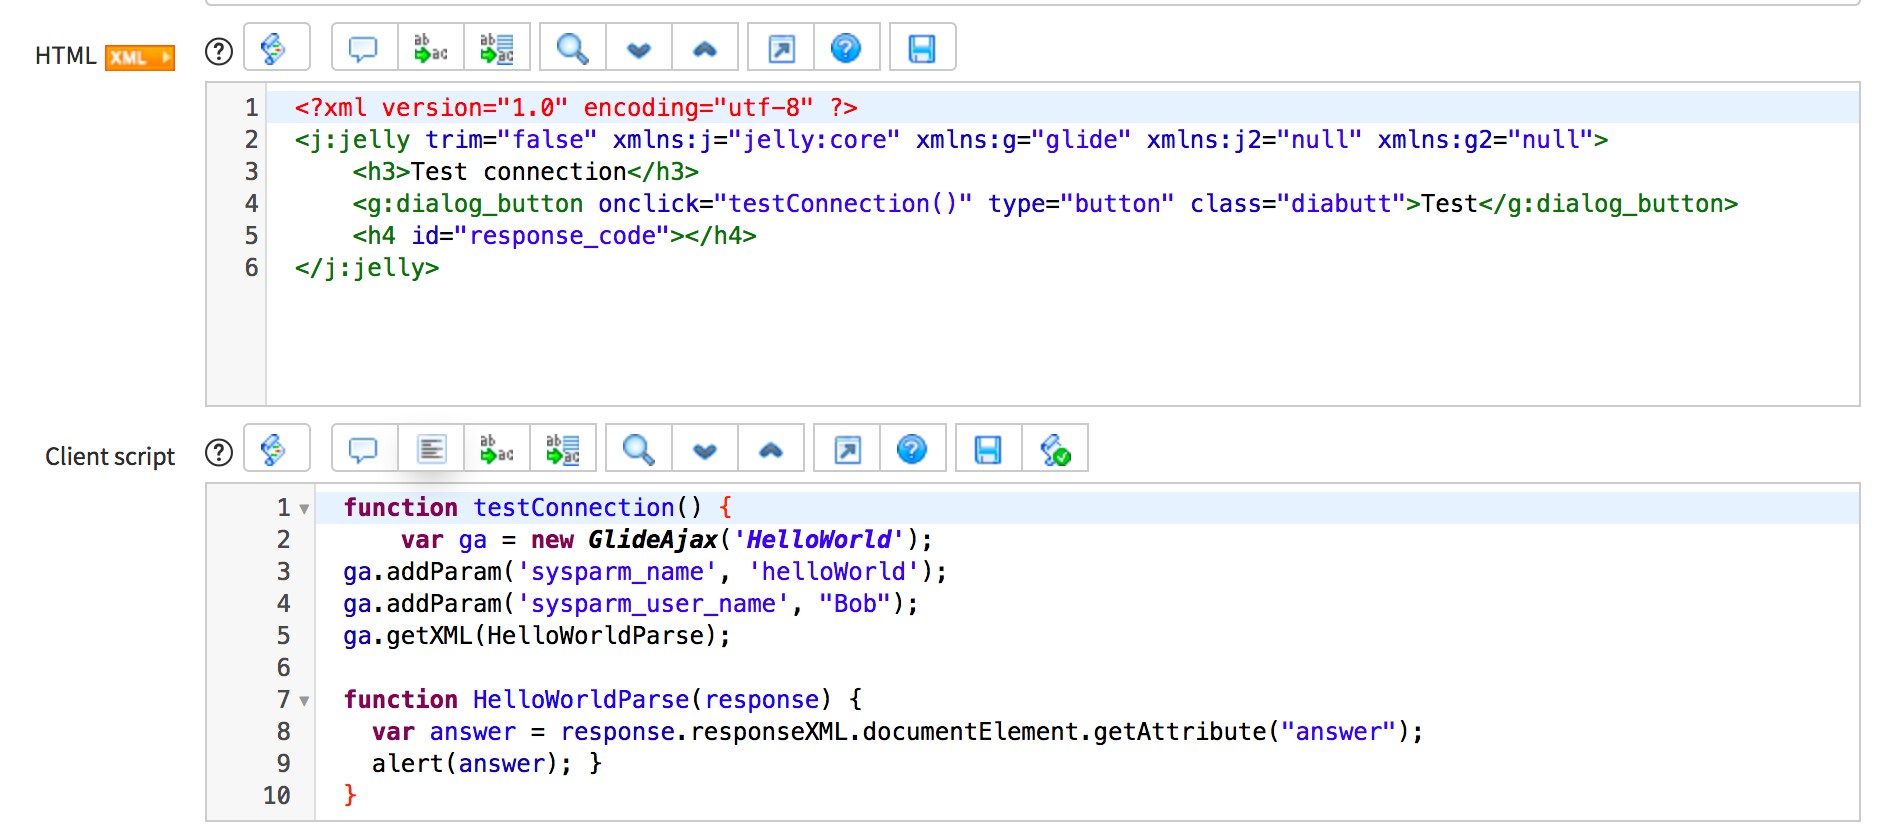Open the HTML editor in full screen
1886x838 pixels.
(x=781, y=48)
